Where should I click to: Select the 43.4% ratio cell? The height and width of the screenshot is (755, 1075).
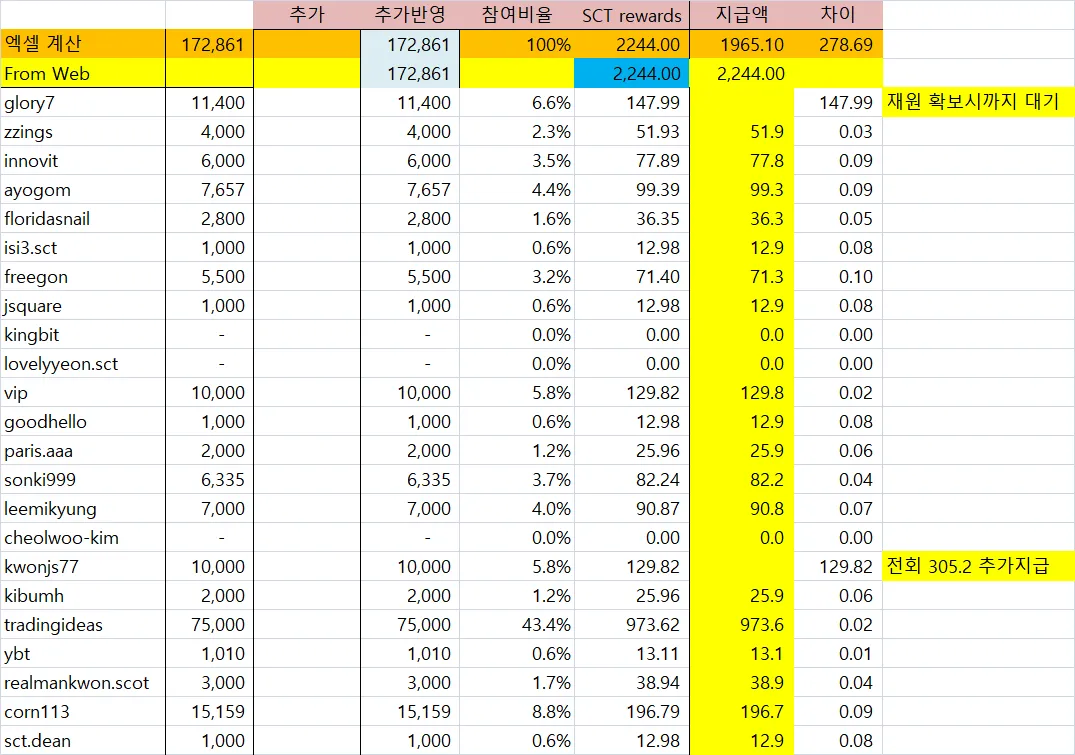pos(516,625)
